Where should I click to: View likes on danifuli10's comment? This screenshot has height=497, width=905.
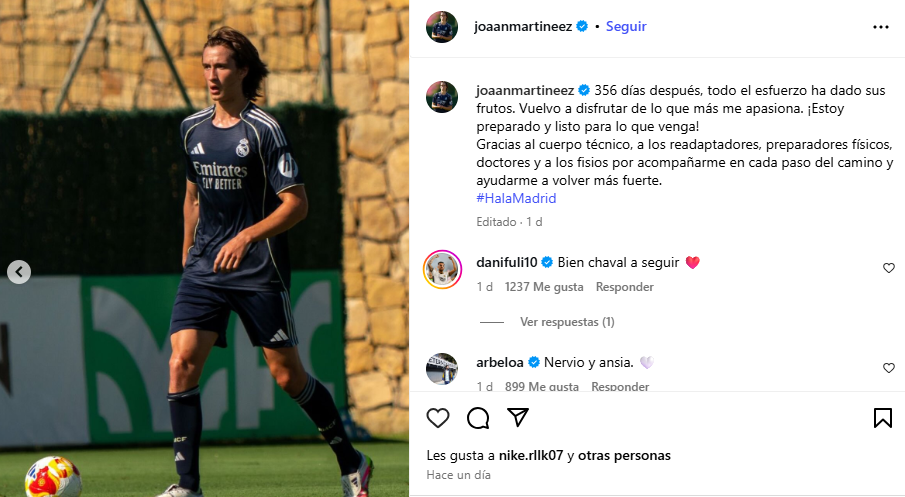(x=544, y=287)
